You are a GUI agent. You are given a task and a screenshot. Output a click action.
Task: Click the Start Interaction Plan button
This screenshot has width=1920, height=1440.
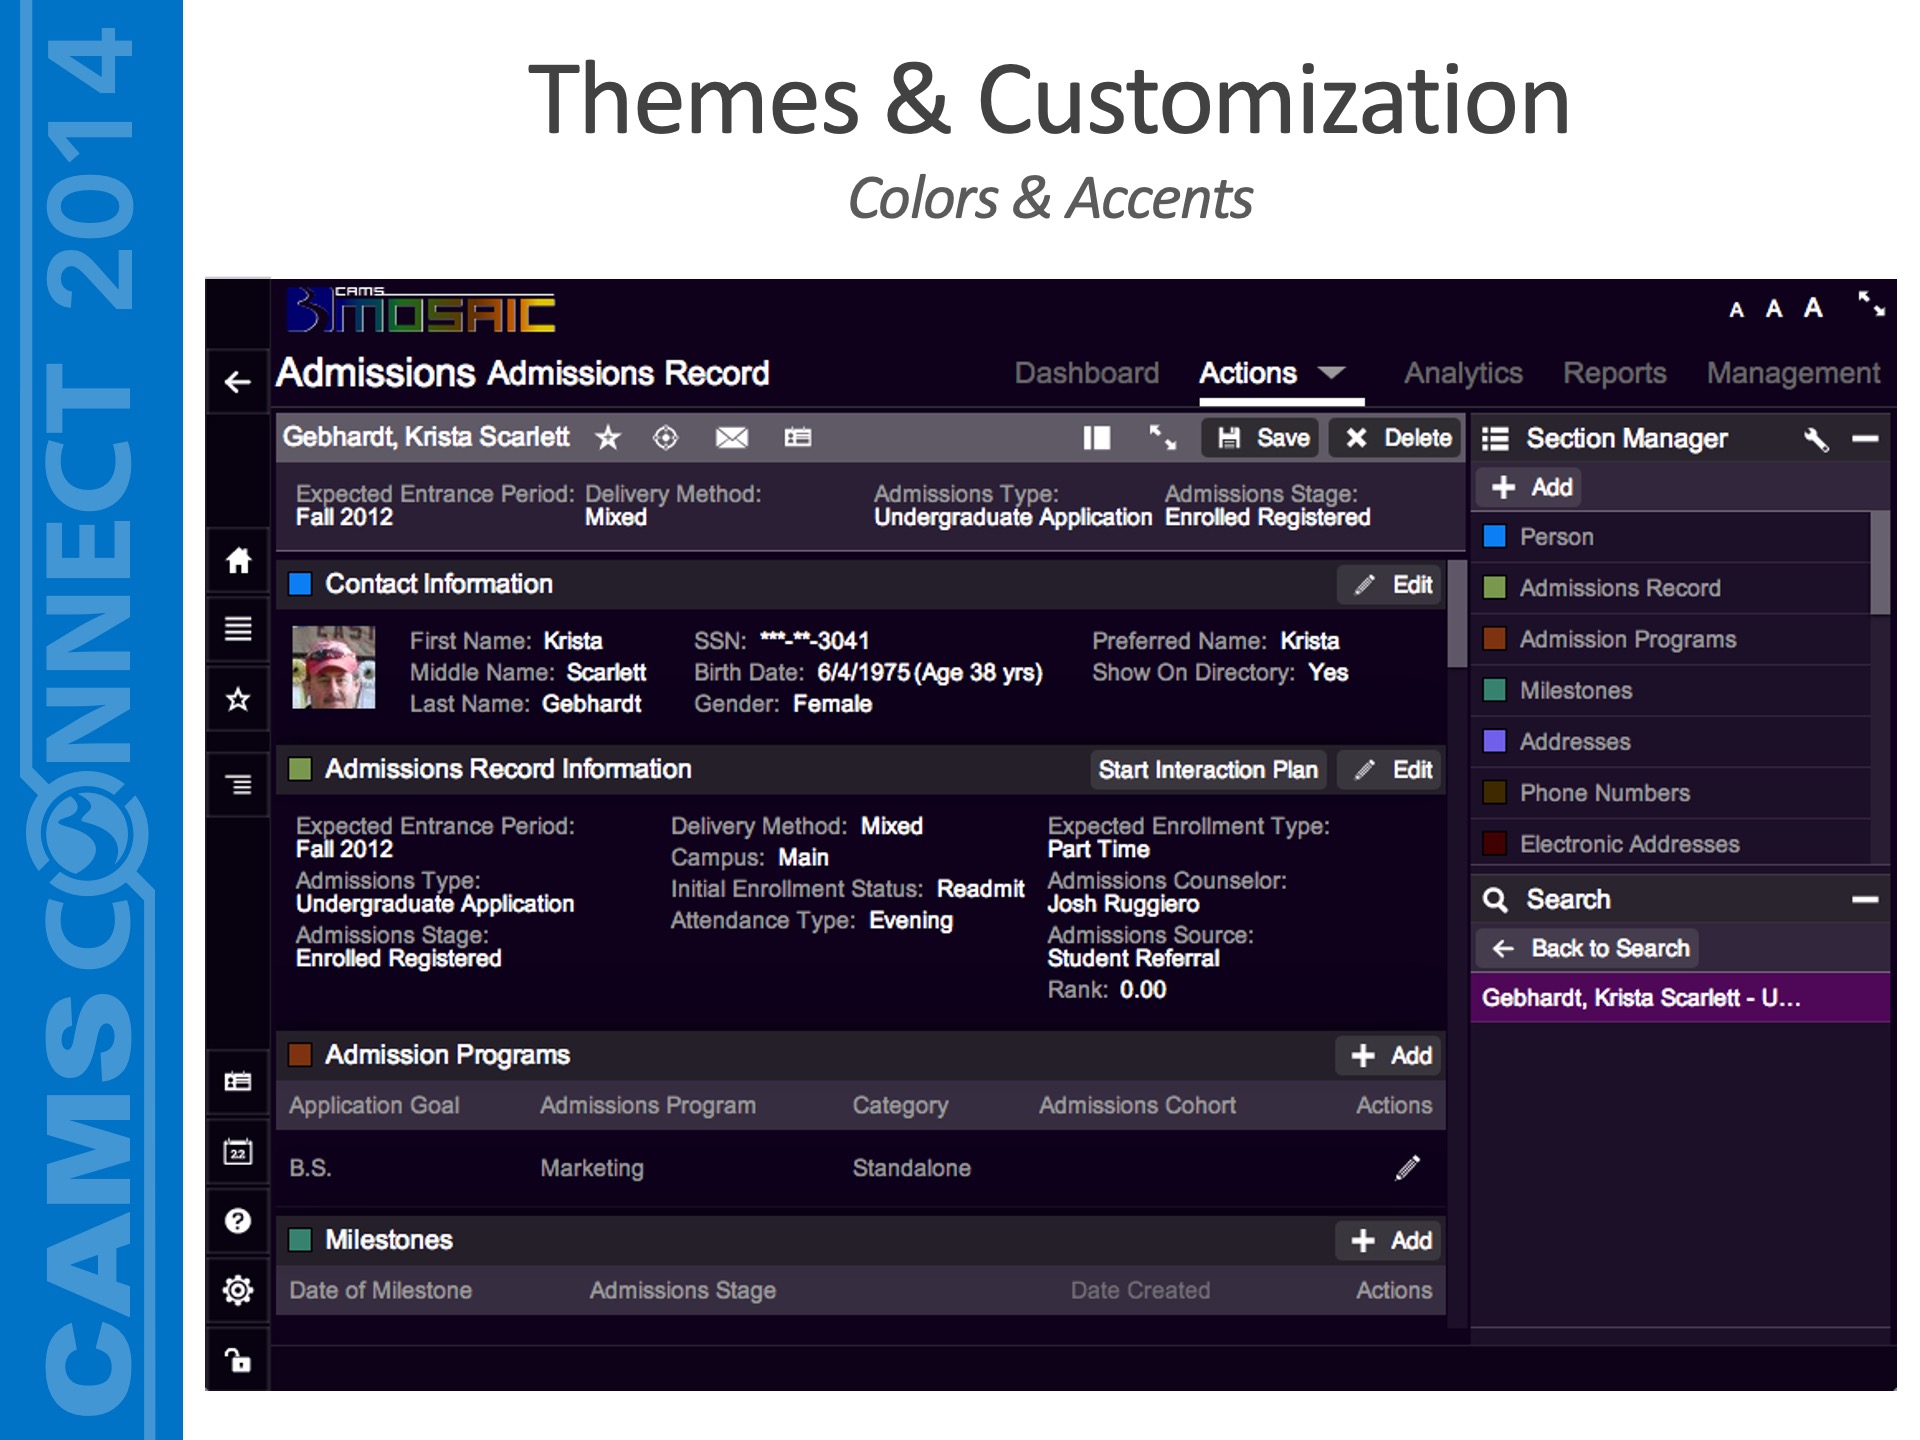click(x=1207, y=770)
